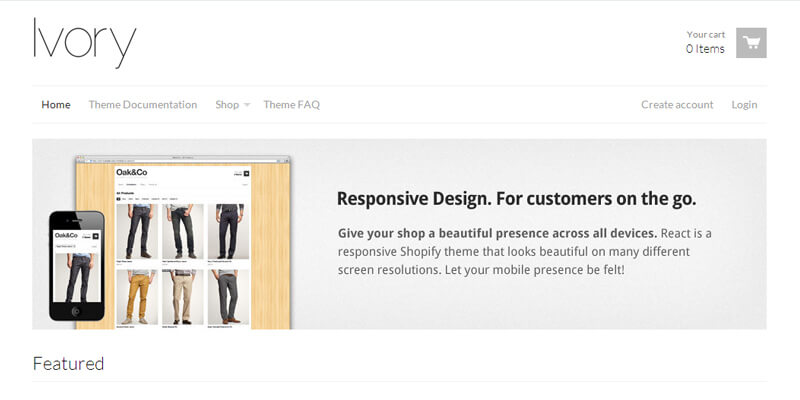800x400 pixels.
Task: Click the shopping cart icon
Action: pyautogui.click(x=751, y=43)
